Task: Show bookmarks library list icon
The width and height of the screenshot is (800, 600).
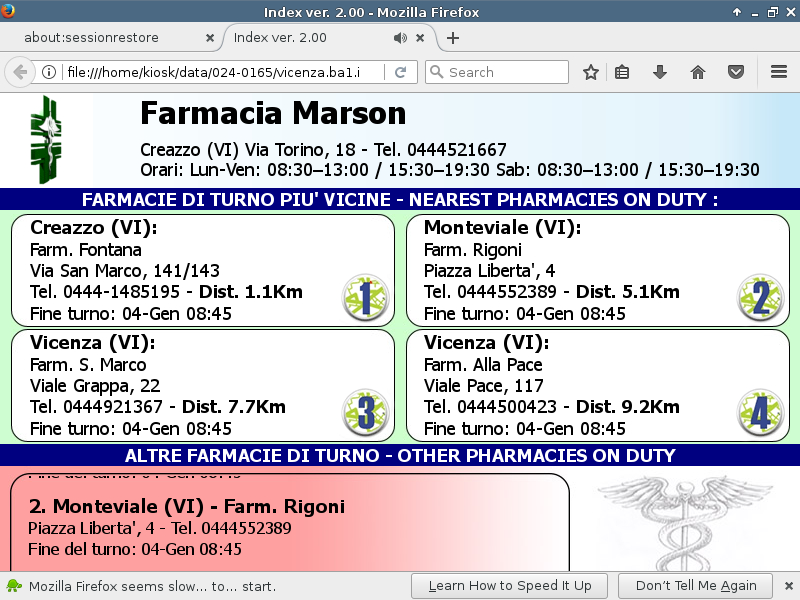Action: pos(622,72)
